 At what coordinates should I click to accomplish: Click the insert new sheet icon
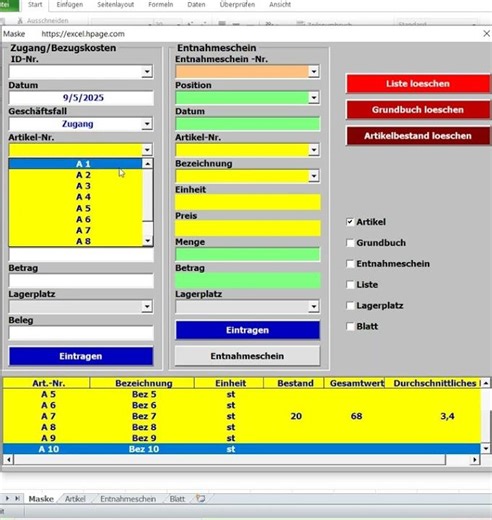click(x=200, y=499)
